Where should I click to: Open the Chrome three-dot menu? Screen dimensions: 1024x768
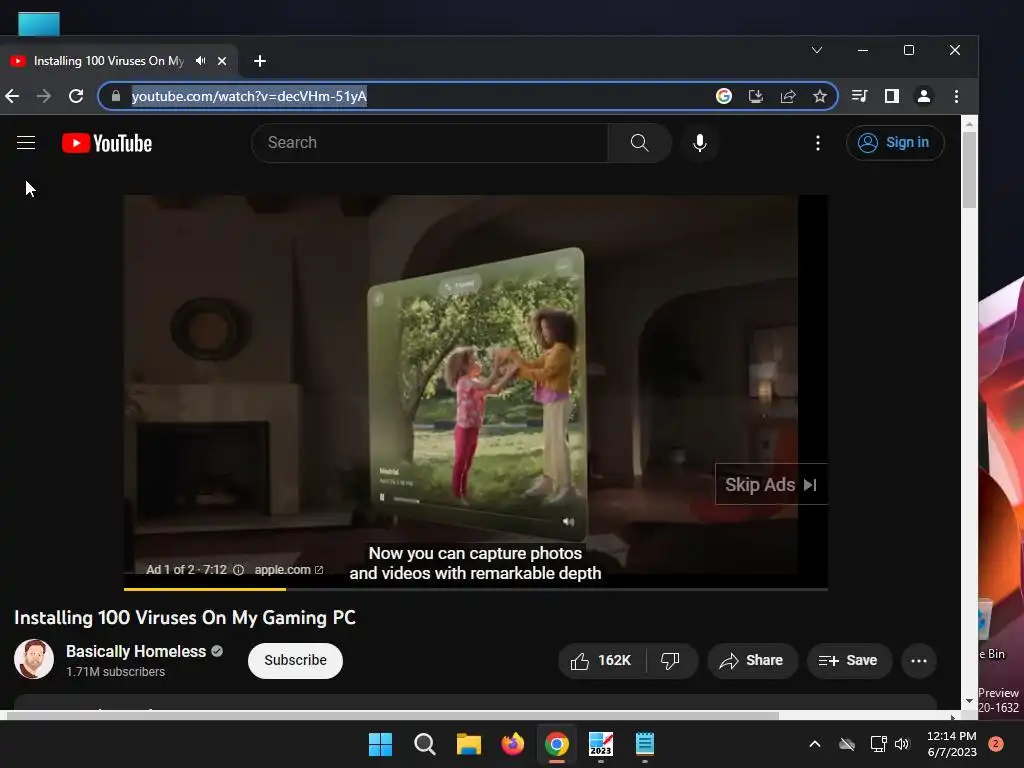click(x=956, y=96)
